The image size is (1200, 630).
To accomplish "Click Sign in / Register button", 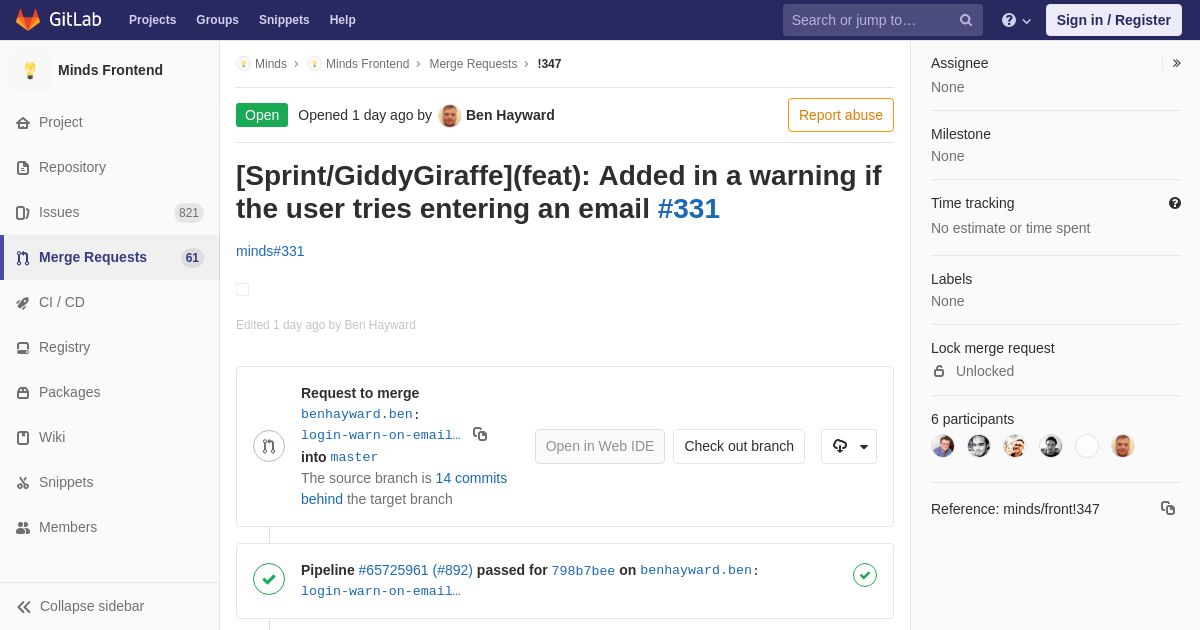I will click(x=1114, y=20).
